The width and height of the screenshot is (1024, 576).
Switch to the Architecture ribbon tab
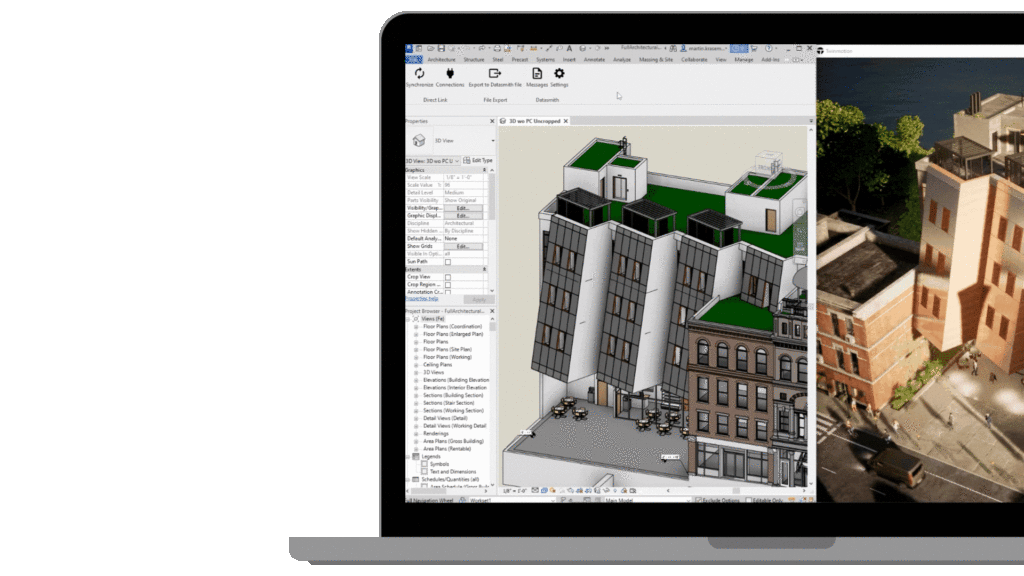click(440, 60)
